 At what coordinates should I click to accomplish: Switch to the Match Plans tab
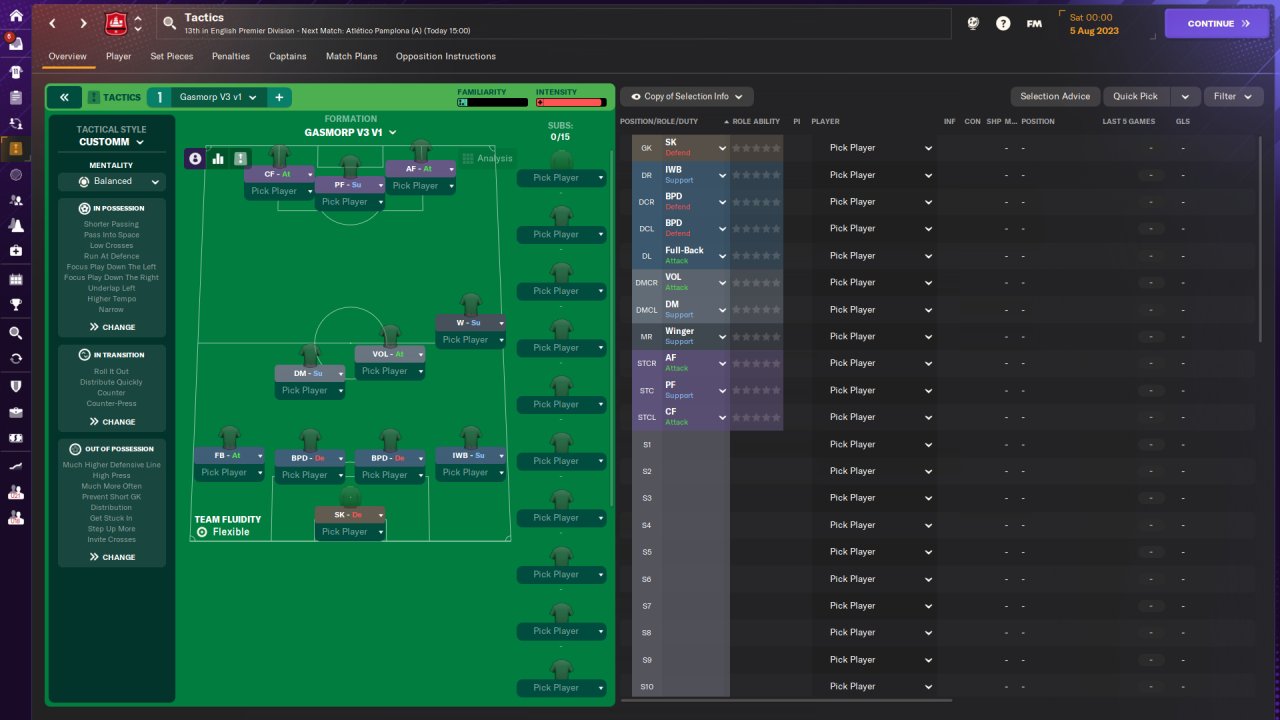(x=351, y=56)
